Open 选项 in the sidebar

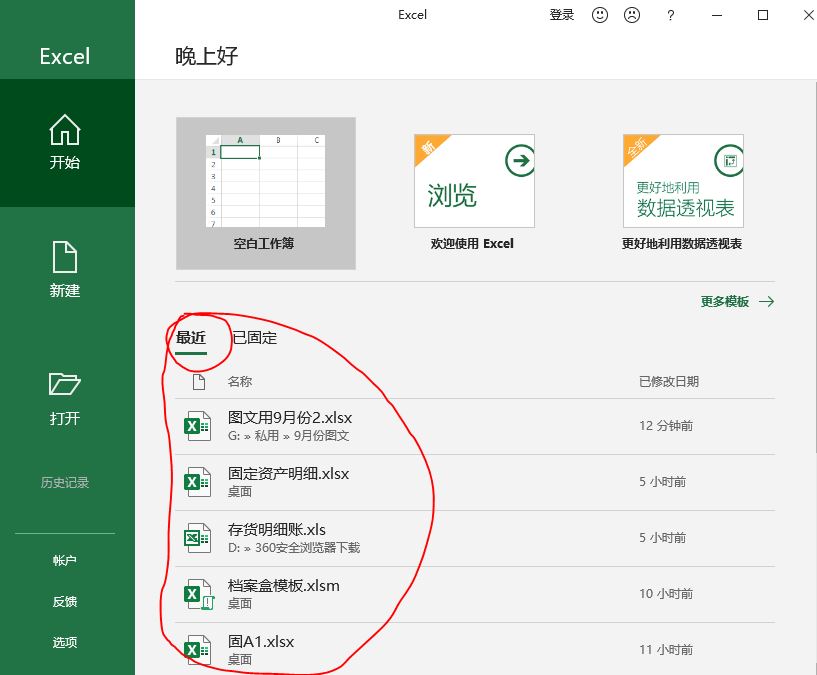coord(65,642)
